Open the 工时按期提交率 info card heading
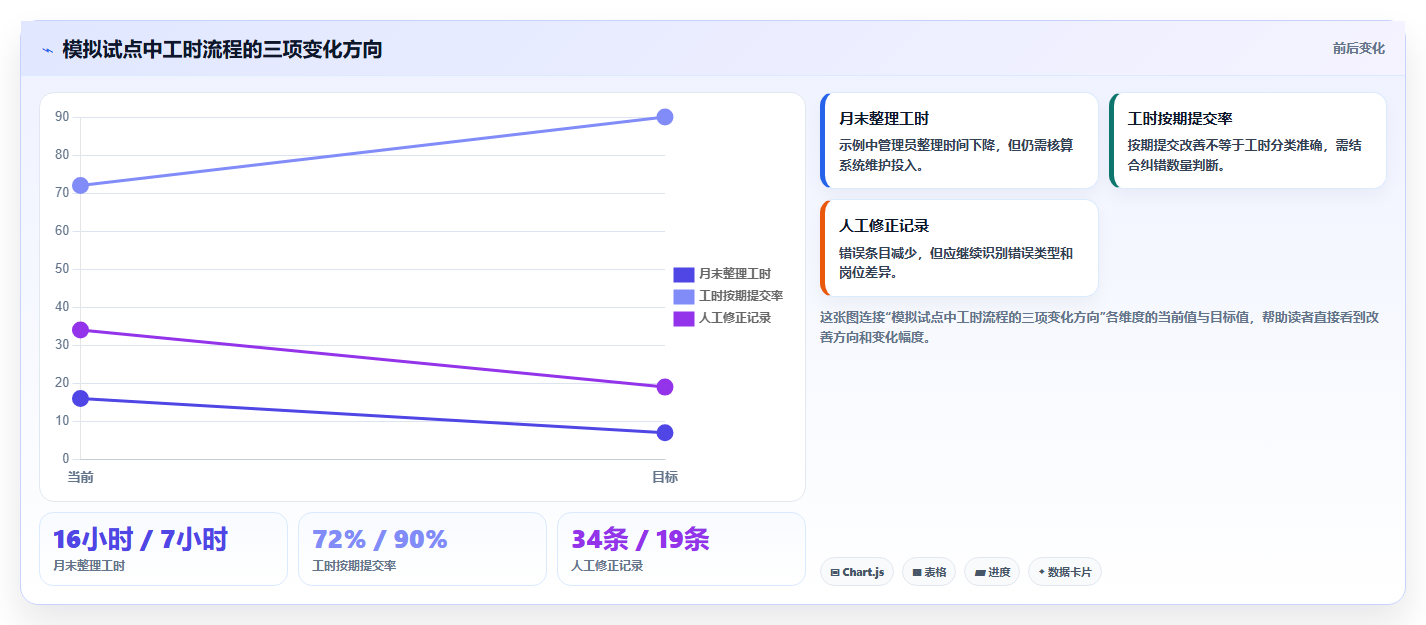 tap(1180, 118)
